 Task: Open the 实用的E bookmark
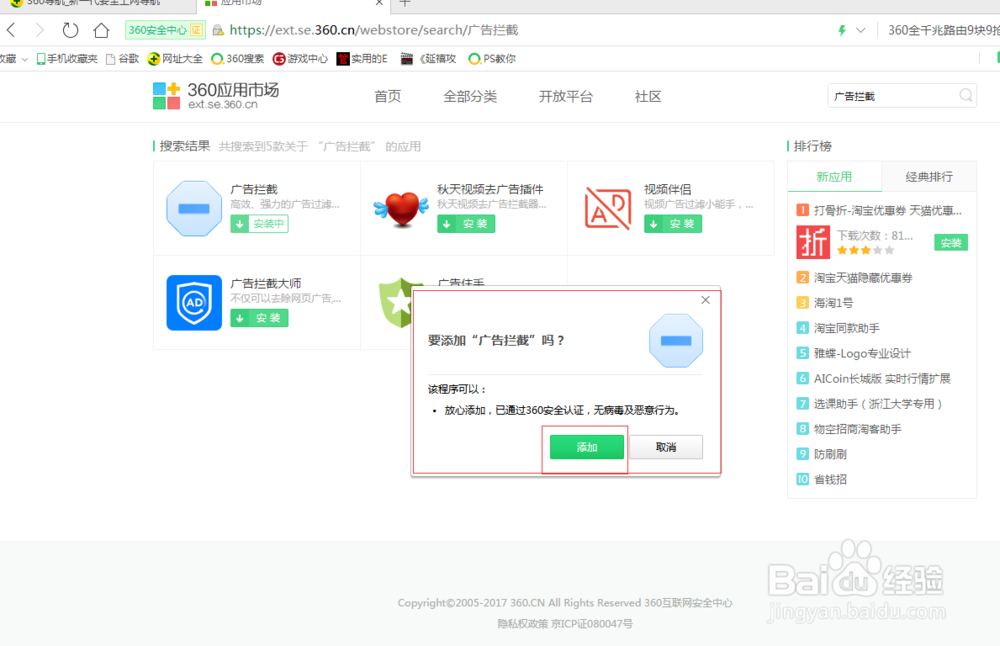[x=362, y=59]
